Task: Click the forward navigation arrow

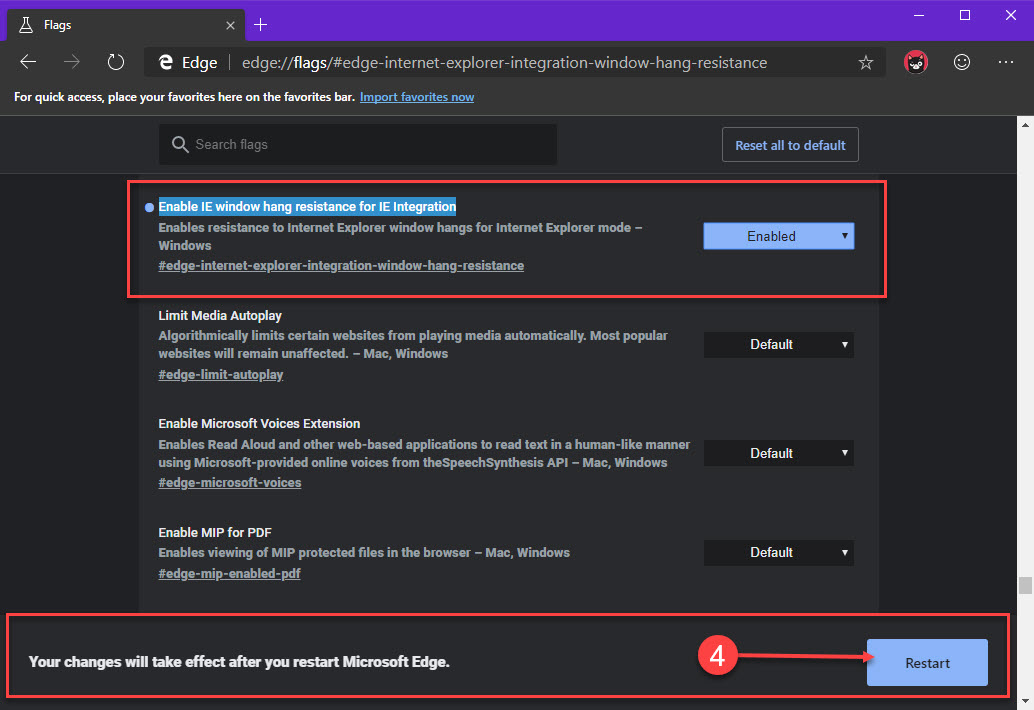Action: coord(72,63)
